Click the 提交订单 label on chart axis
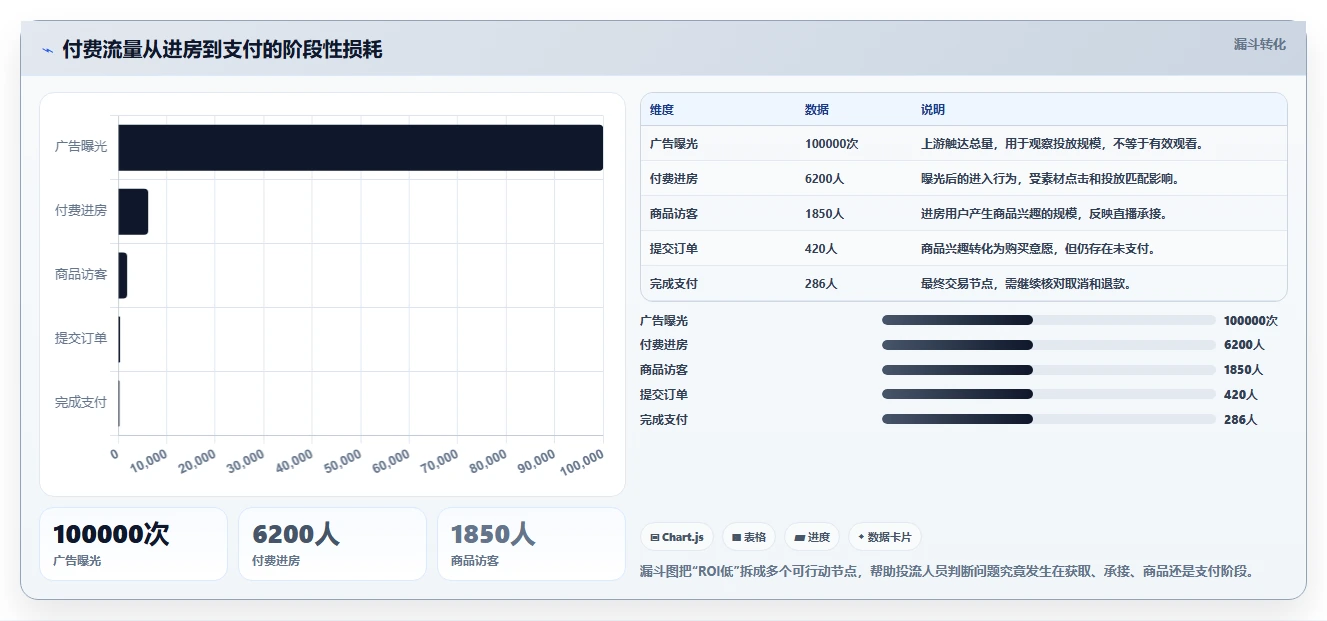The width and height of the screenshot is (1327, 621). (x=81, y=338)
